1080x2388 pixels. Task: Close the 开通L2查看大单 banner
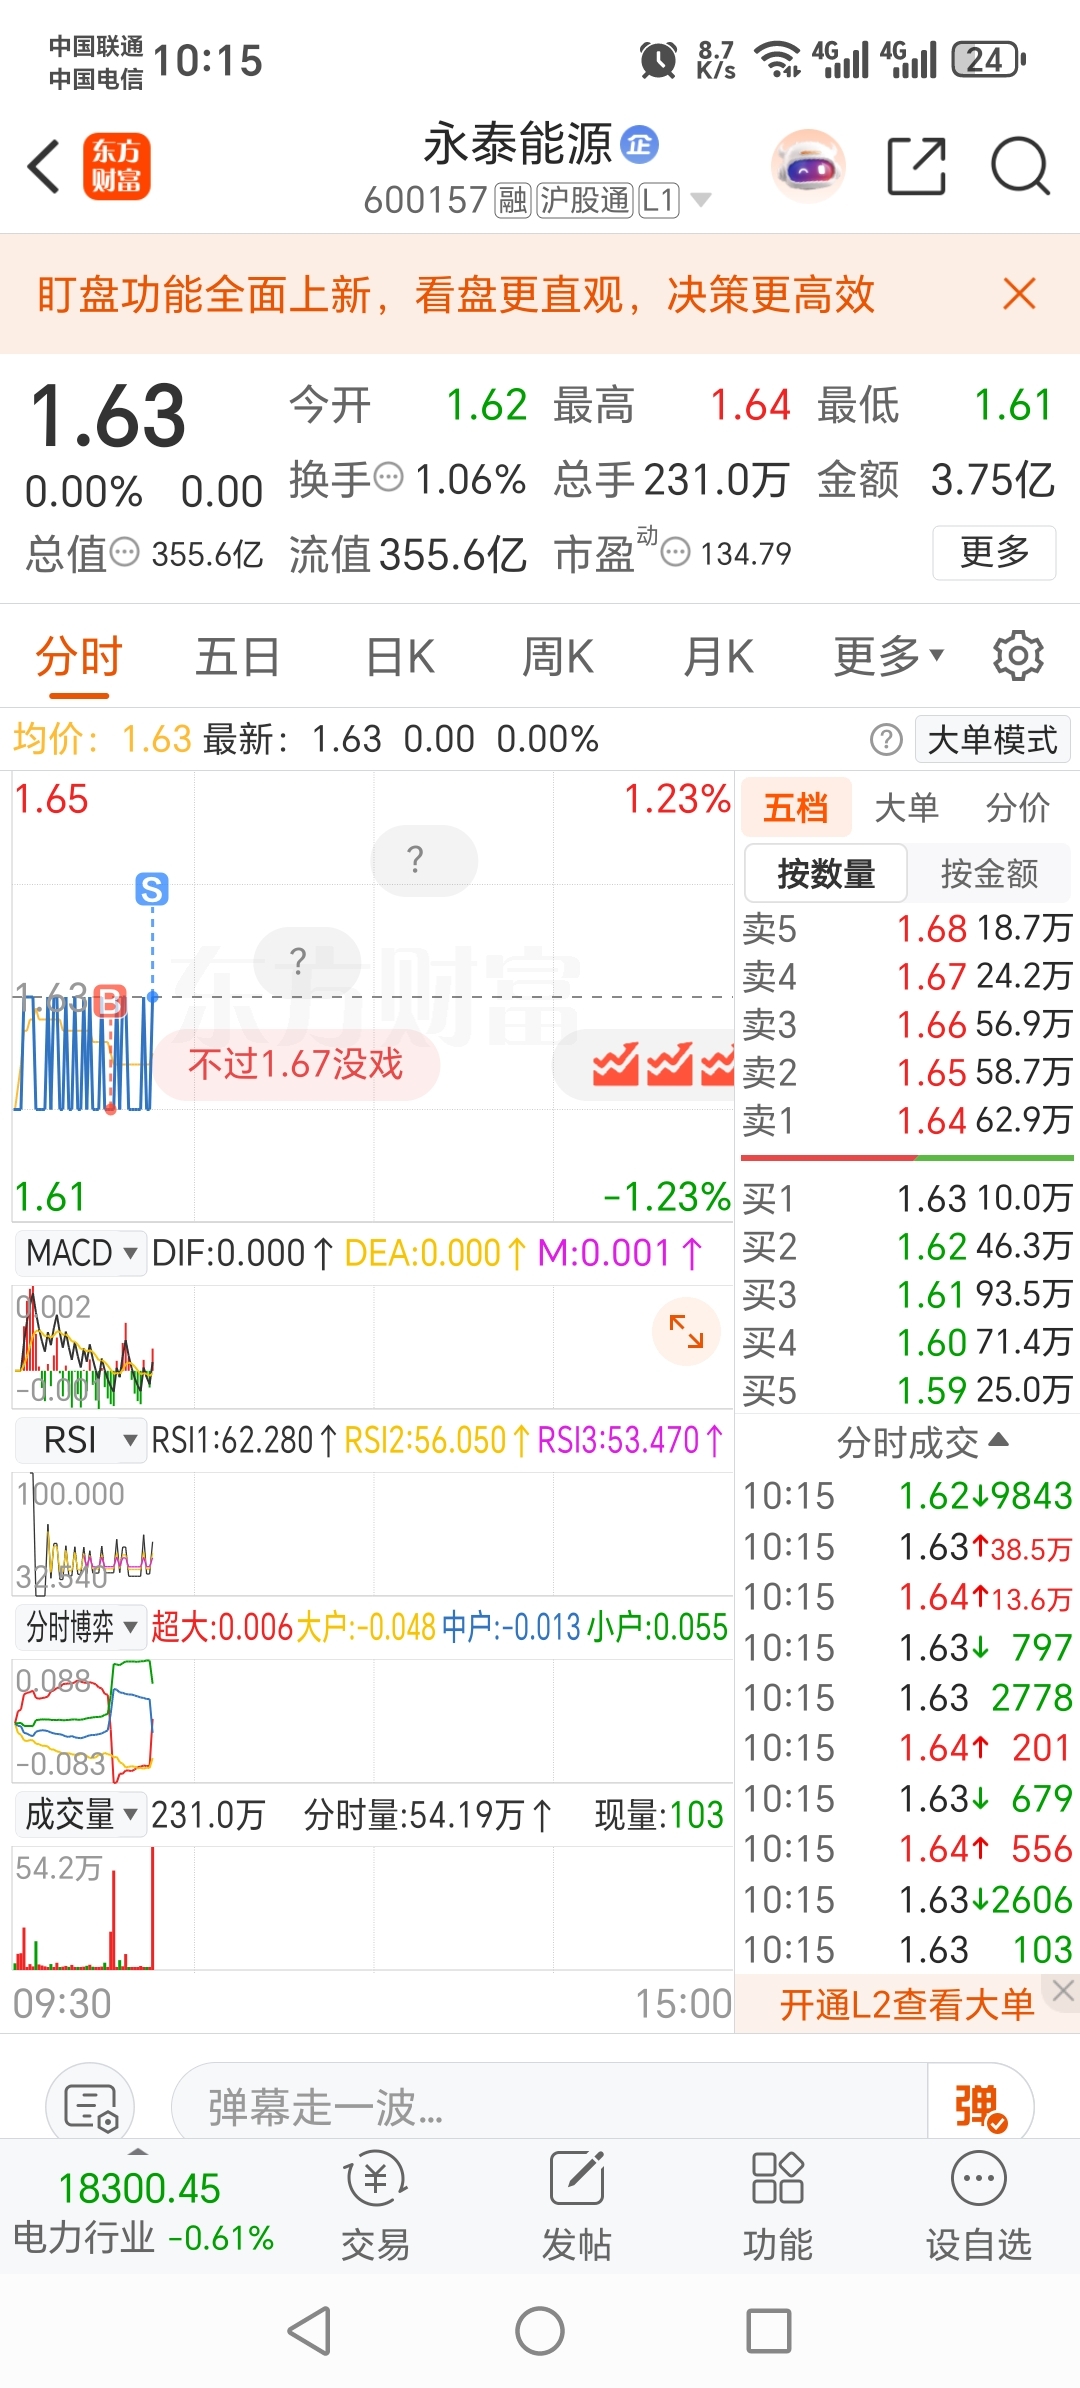tap(1063, 1990)
